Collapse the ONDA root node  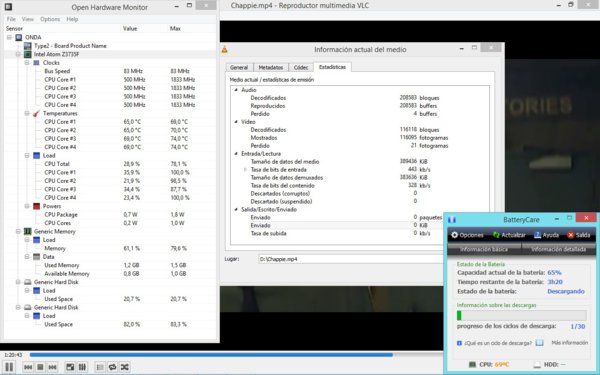(9, 38)
